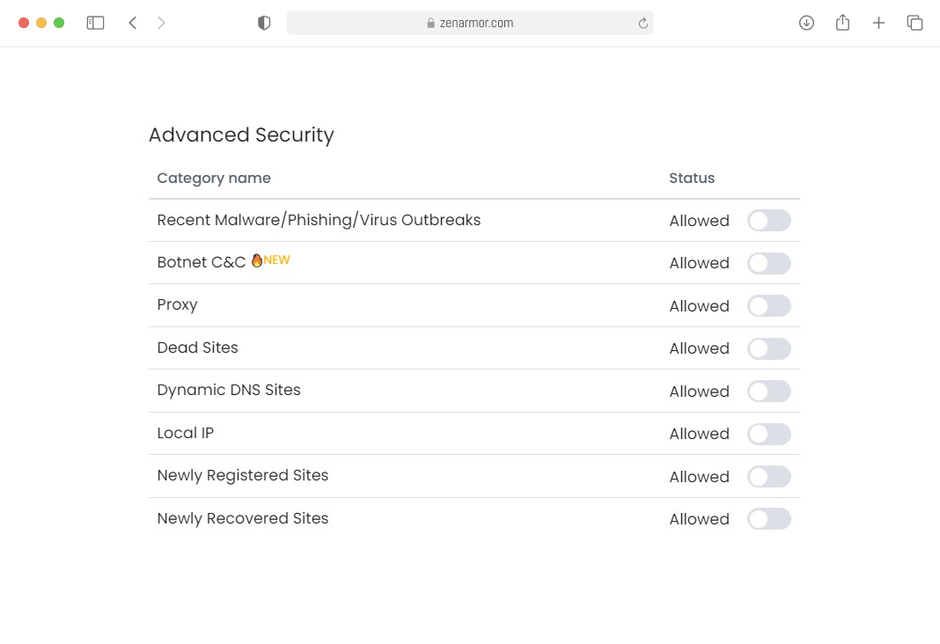
Task: Toggle the Newly Recovered Sites switch
Action: [769, 519]
